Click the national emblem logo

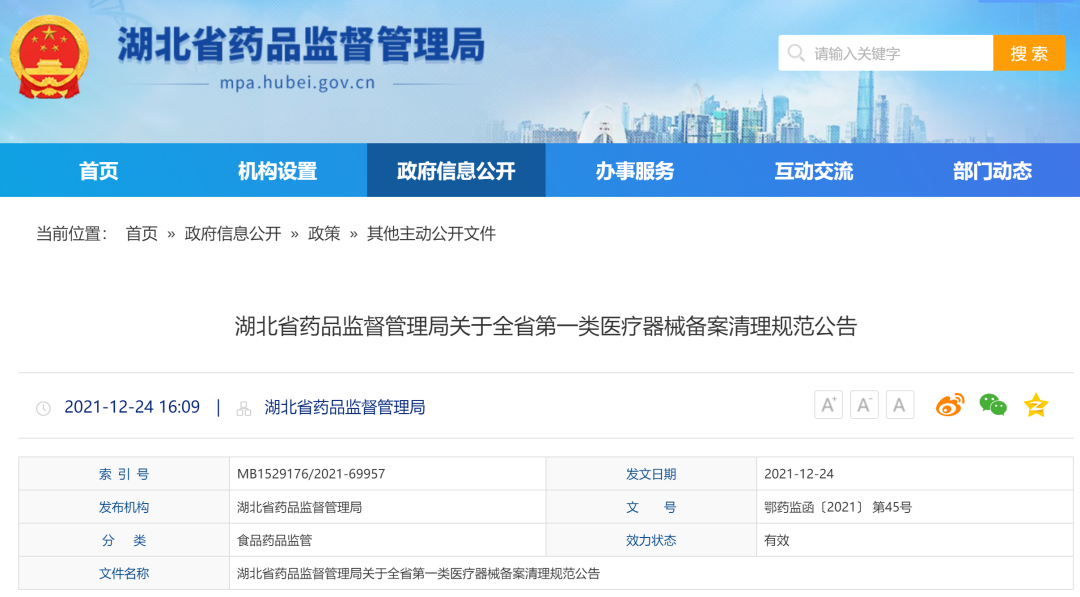[49, 57]
